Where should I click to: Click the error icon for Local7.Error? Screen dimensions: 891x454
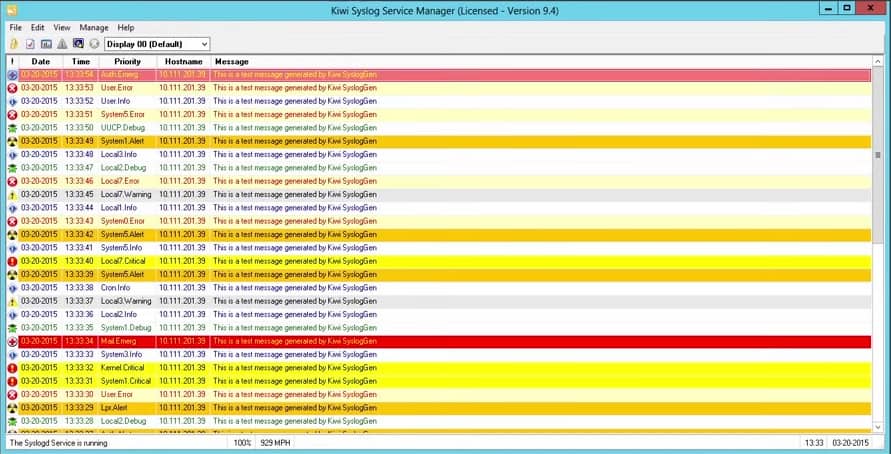tap(13, 181)
